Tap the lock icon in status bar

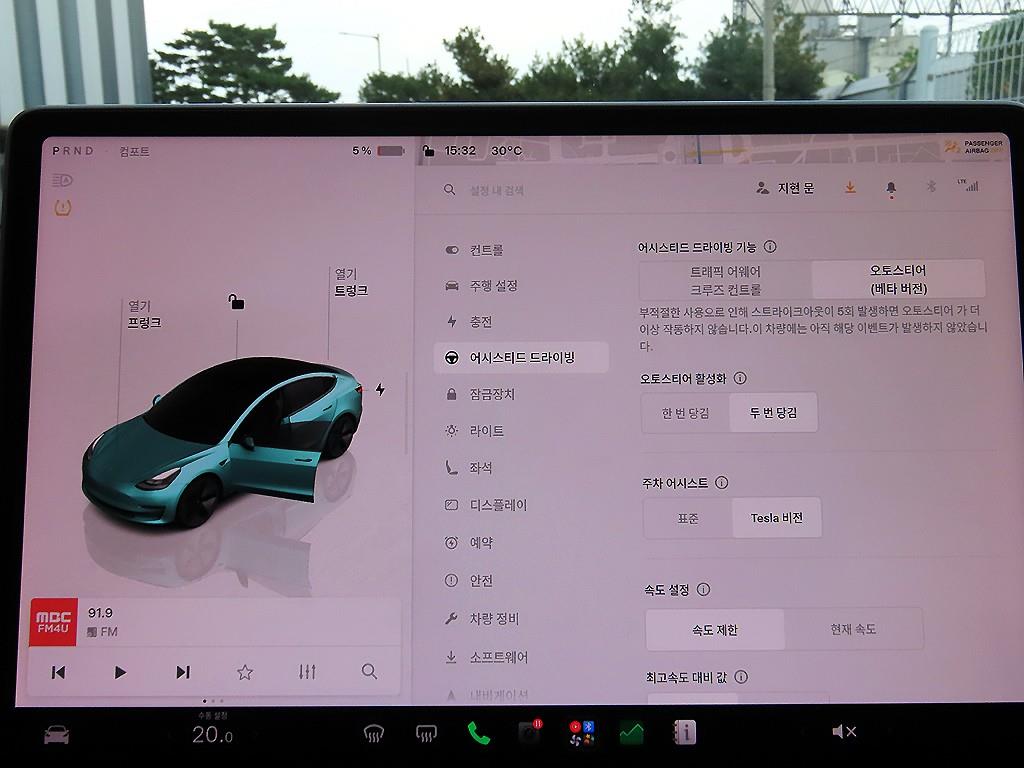[428, 151]
